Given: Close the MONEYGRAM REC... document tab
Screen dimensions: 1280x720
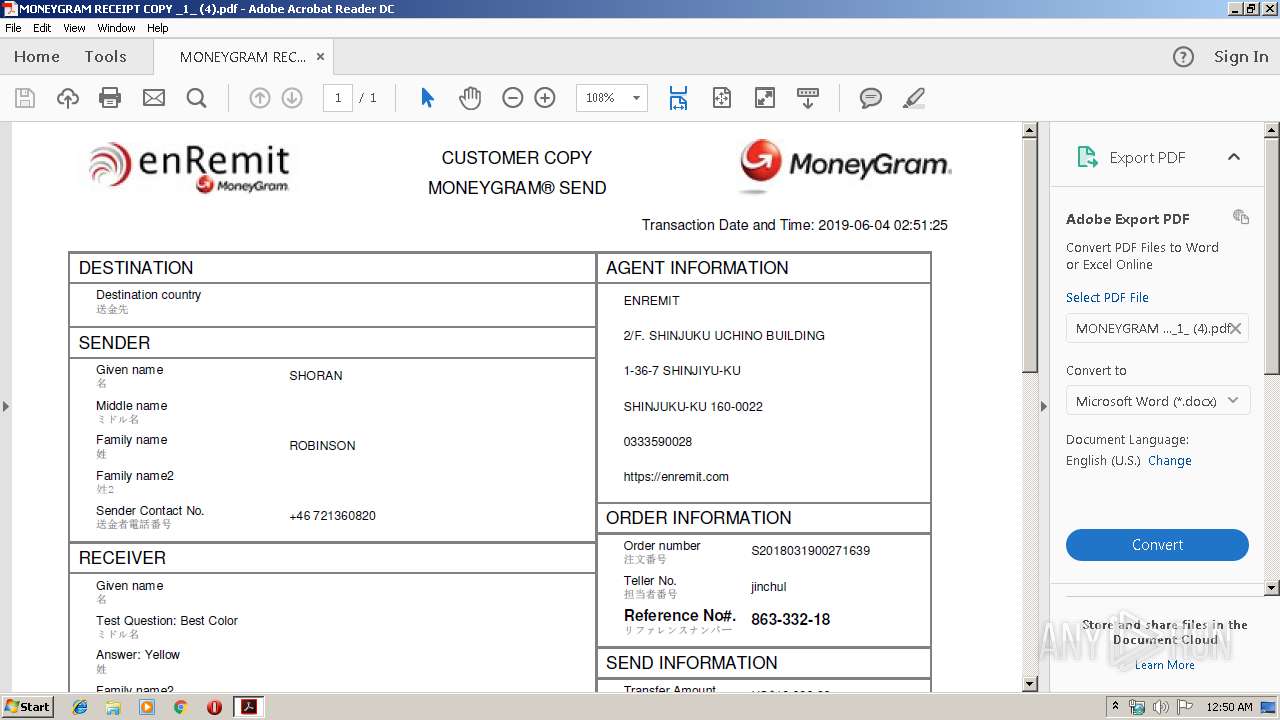Looking at the screenshot, I should pos(320,57).
